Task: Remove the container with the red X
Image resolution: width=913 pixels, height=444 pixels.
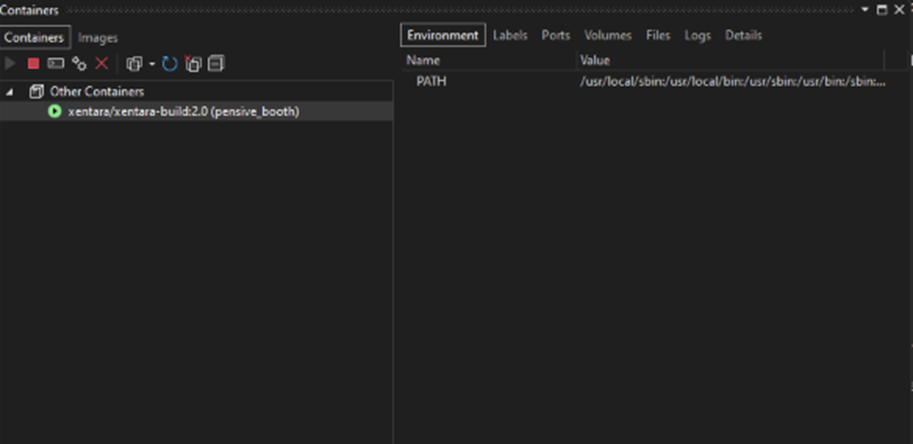Action: 101,64
